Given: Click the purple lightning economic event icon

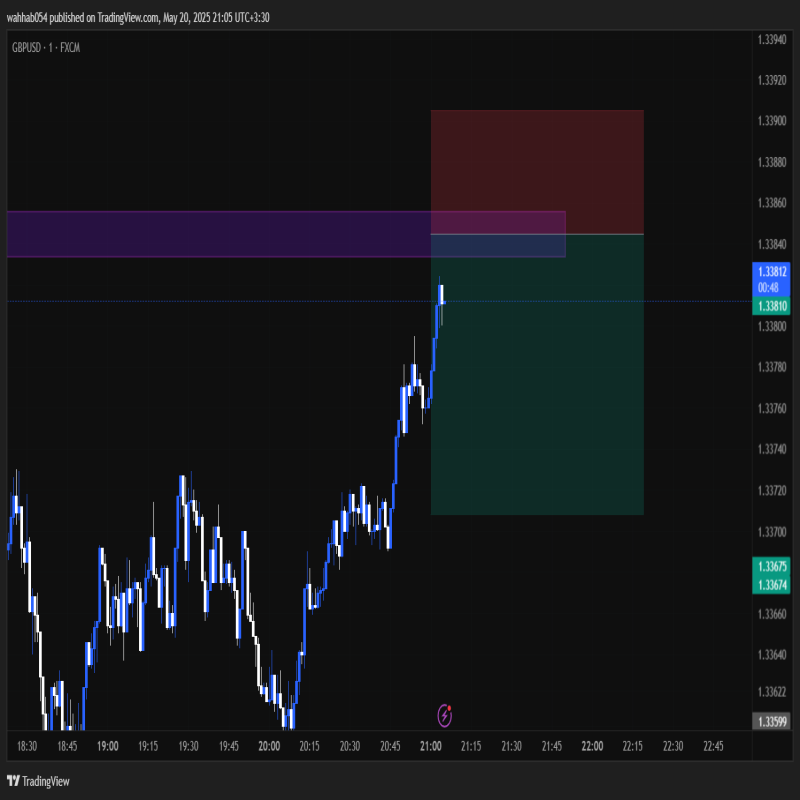Looking at the screenshot, I should 444,715.
